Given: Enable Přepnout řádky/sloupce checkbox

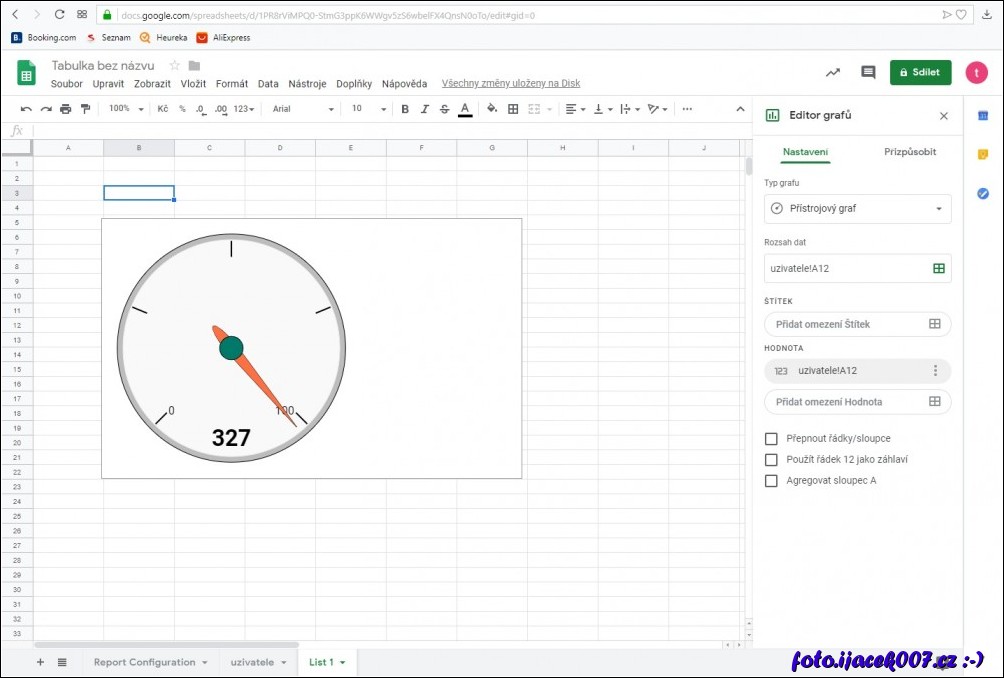Looking at the screenshot, I should pyautogui.click(x=771, y=439).
